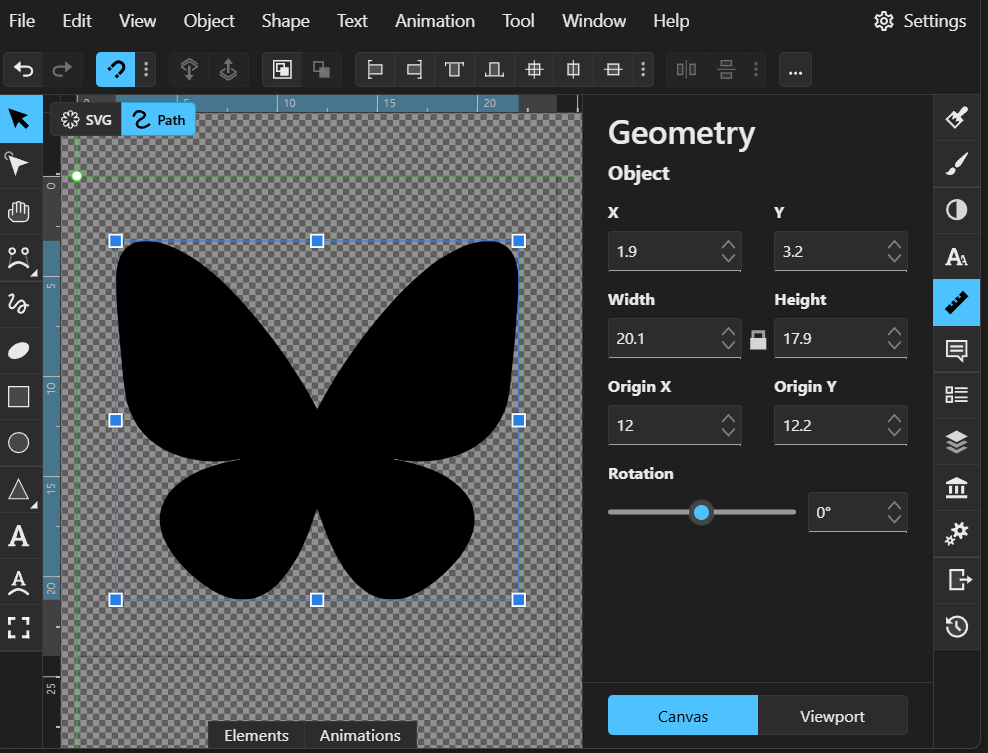
Task: Open the alignment options three-dot menu
Action: pos(644,69)
